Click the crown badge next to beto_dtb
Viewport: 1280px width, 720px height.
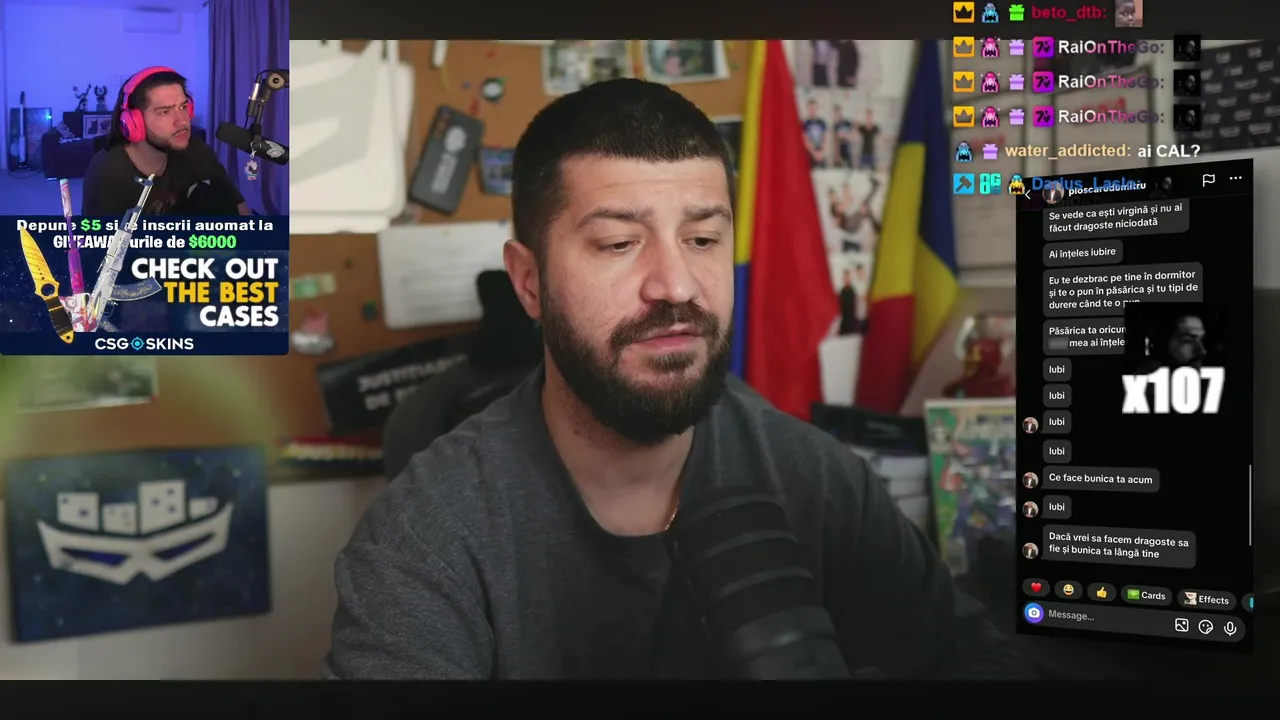[963, 13]
